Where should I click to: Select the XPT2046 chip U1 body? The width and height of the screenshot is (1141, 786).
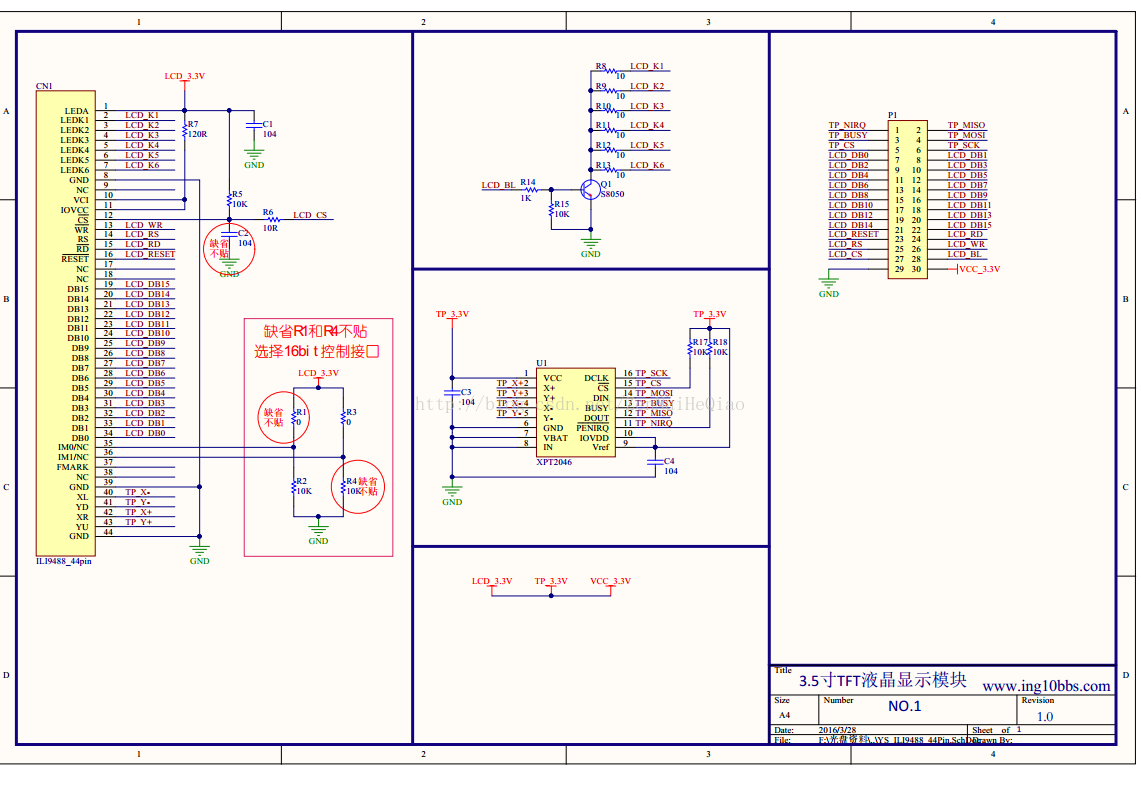[576, 413]
